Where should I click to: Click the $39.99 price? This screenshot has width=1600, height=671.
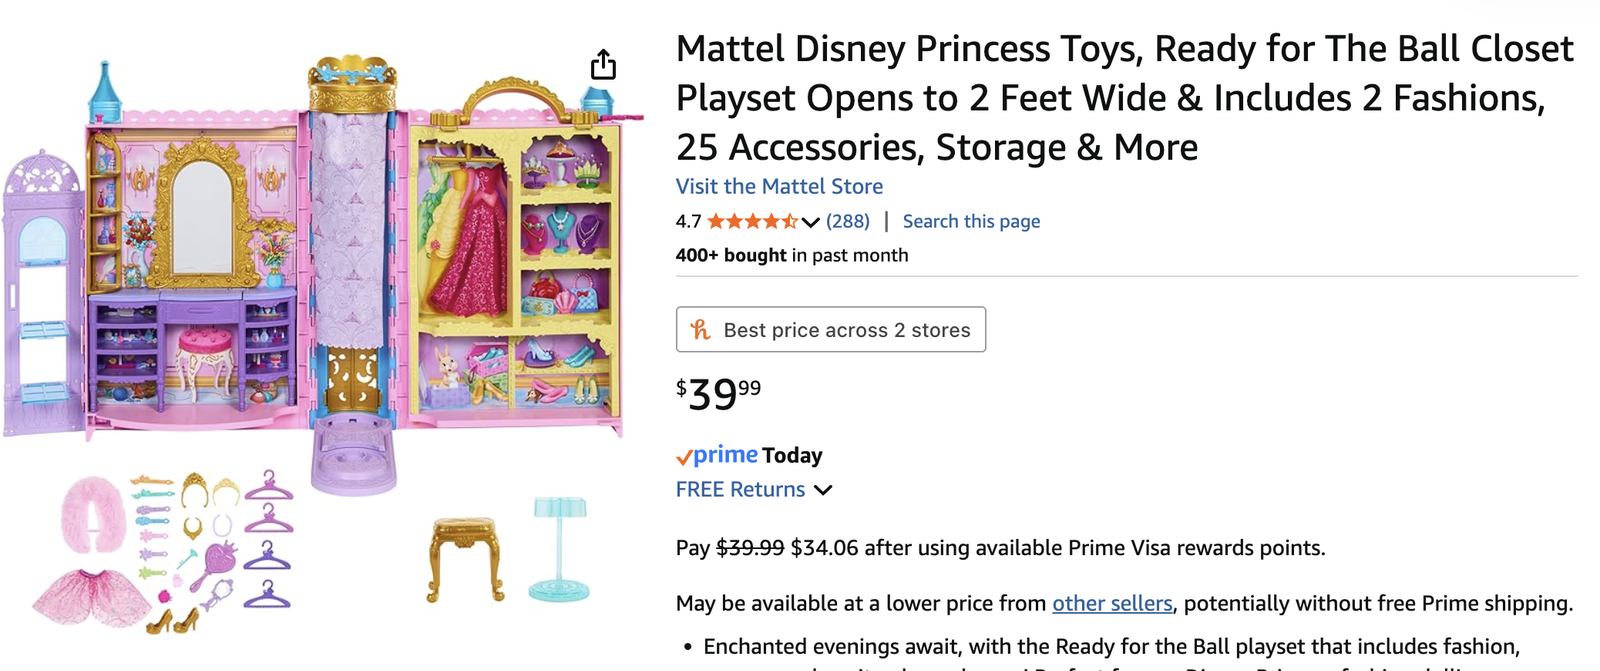click(718, 393)
